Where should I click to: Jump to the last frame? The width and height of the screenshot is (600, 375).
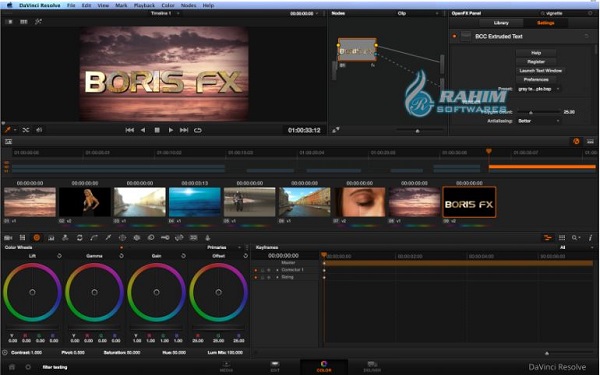tap(184, 130)
